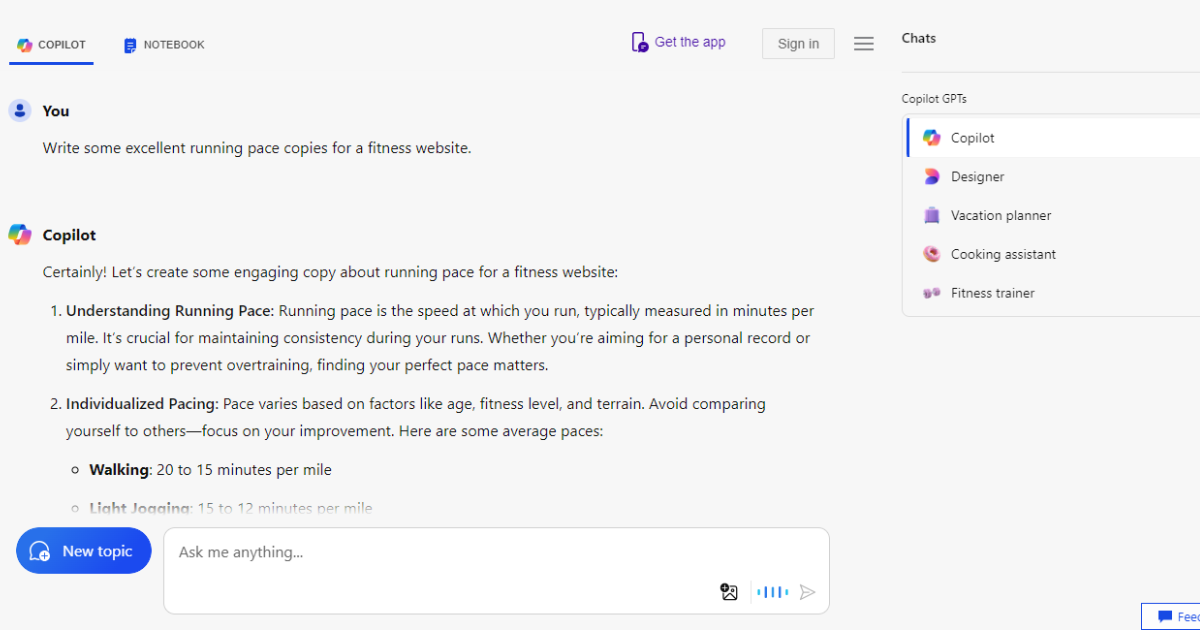Image resolution: width=1200 pixels, height=630 pixels.
Task: Start a New topic
Action: (84, 551)
